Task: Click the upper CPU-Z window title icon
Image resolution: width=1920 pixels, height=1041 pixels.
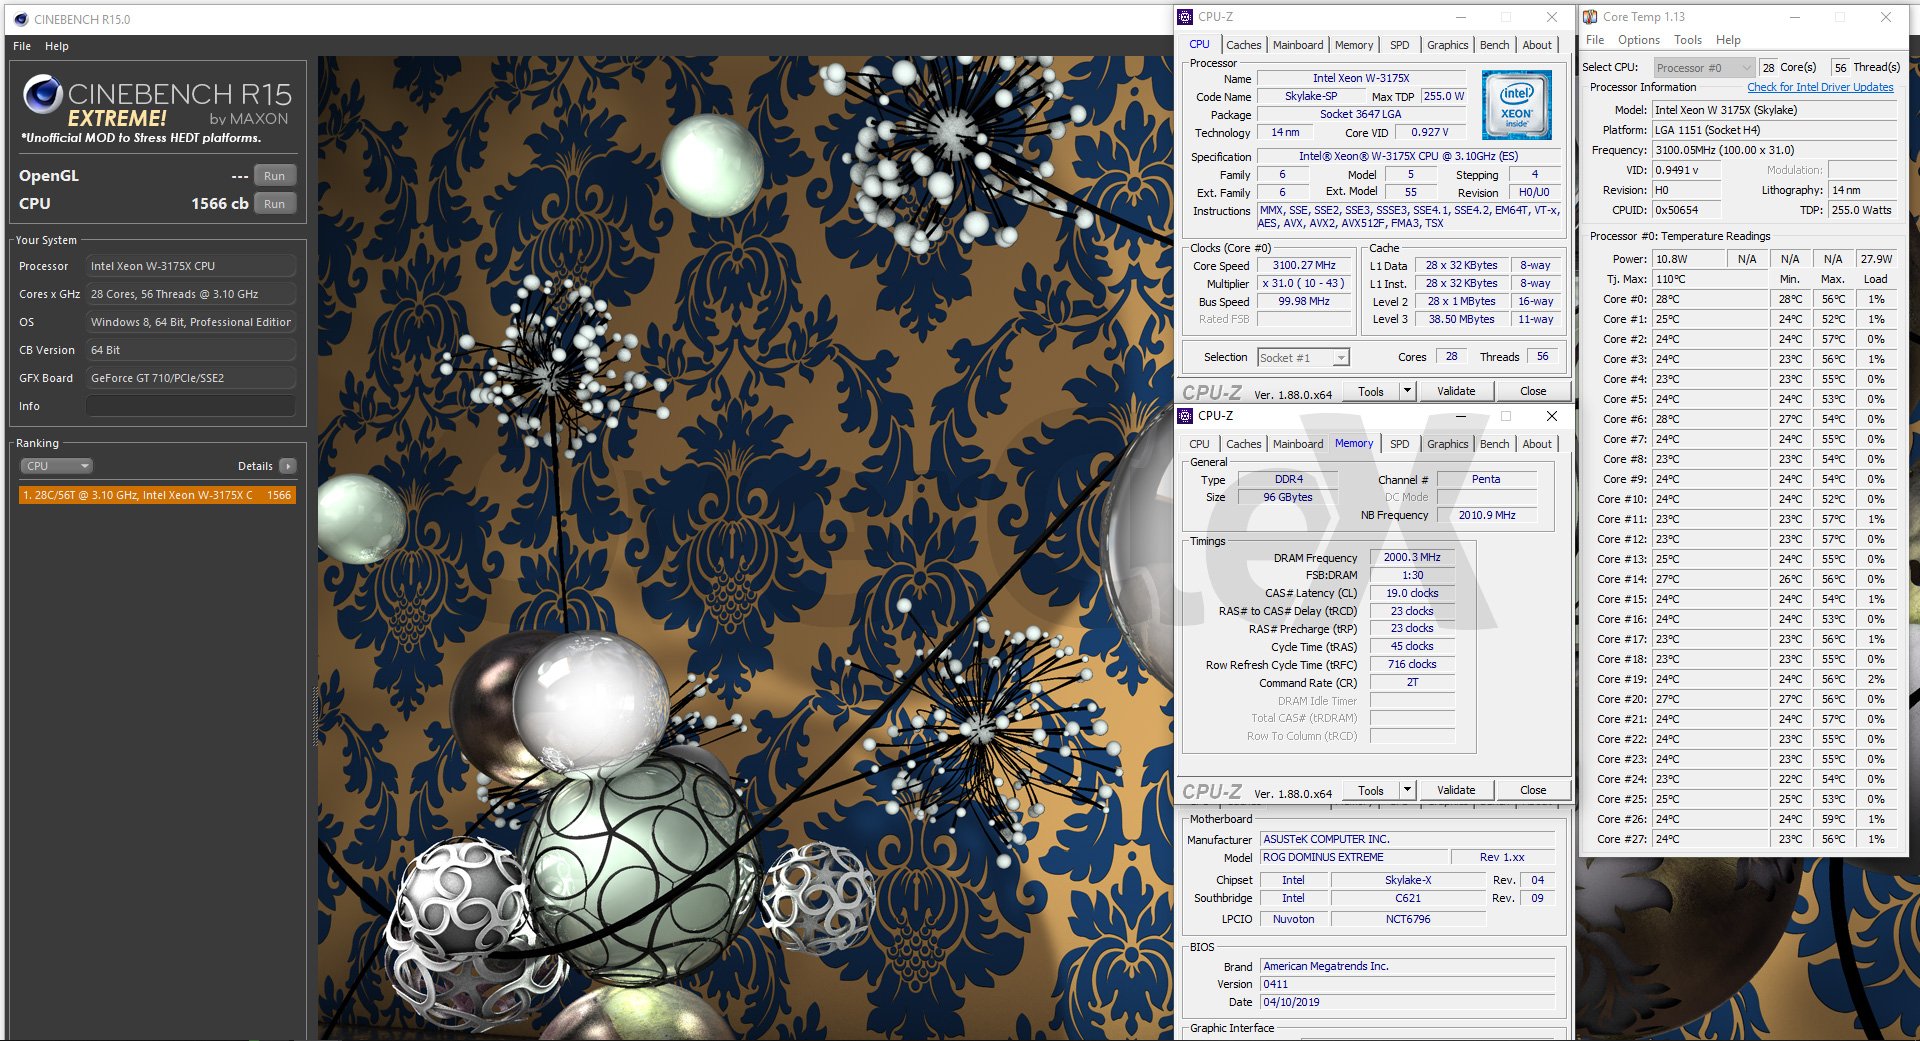Action: [1185, 17]
